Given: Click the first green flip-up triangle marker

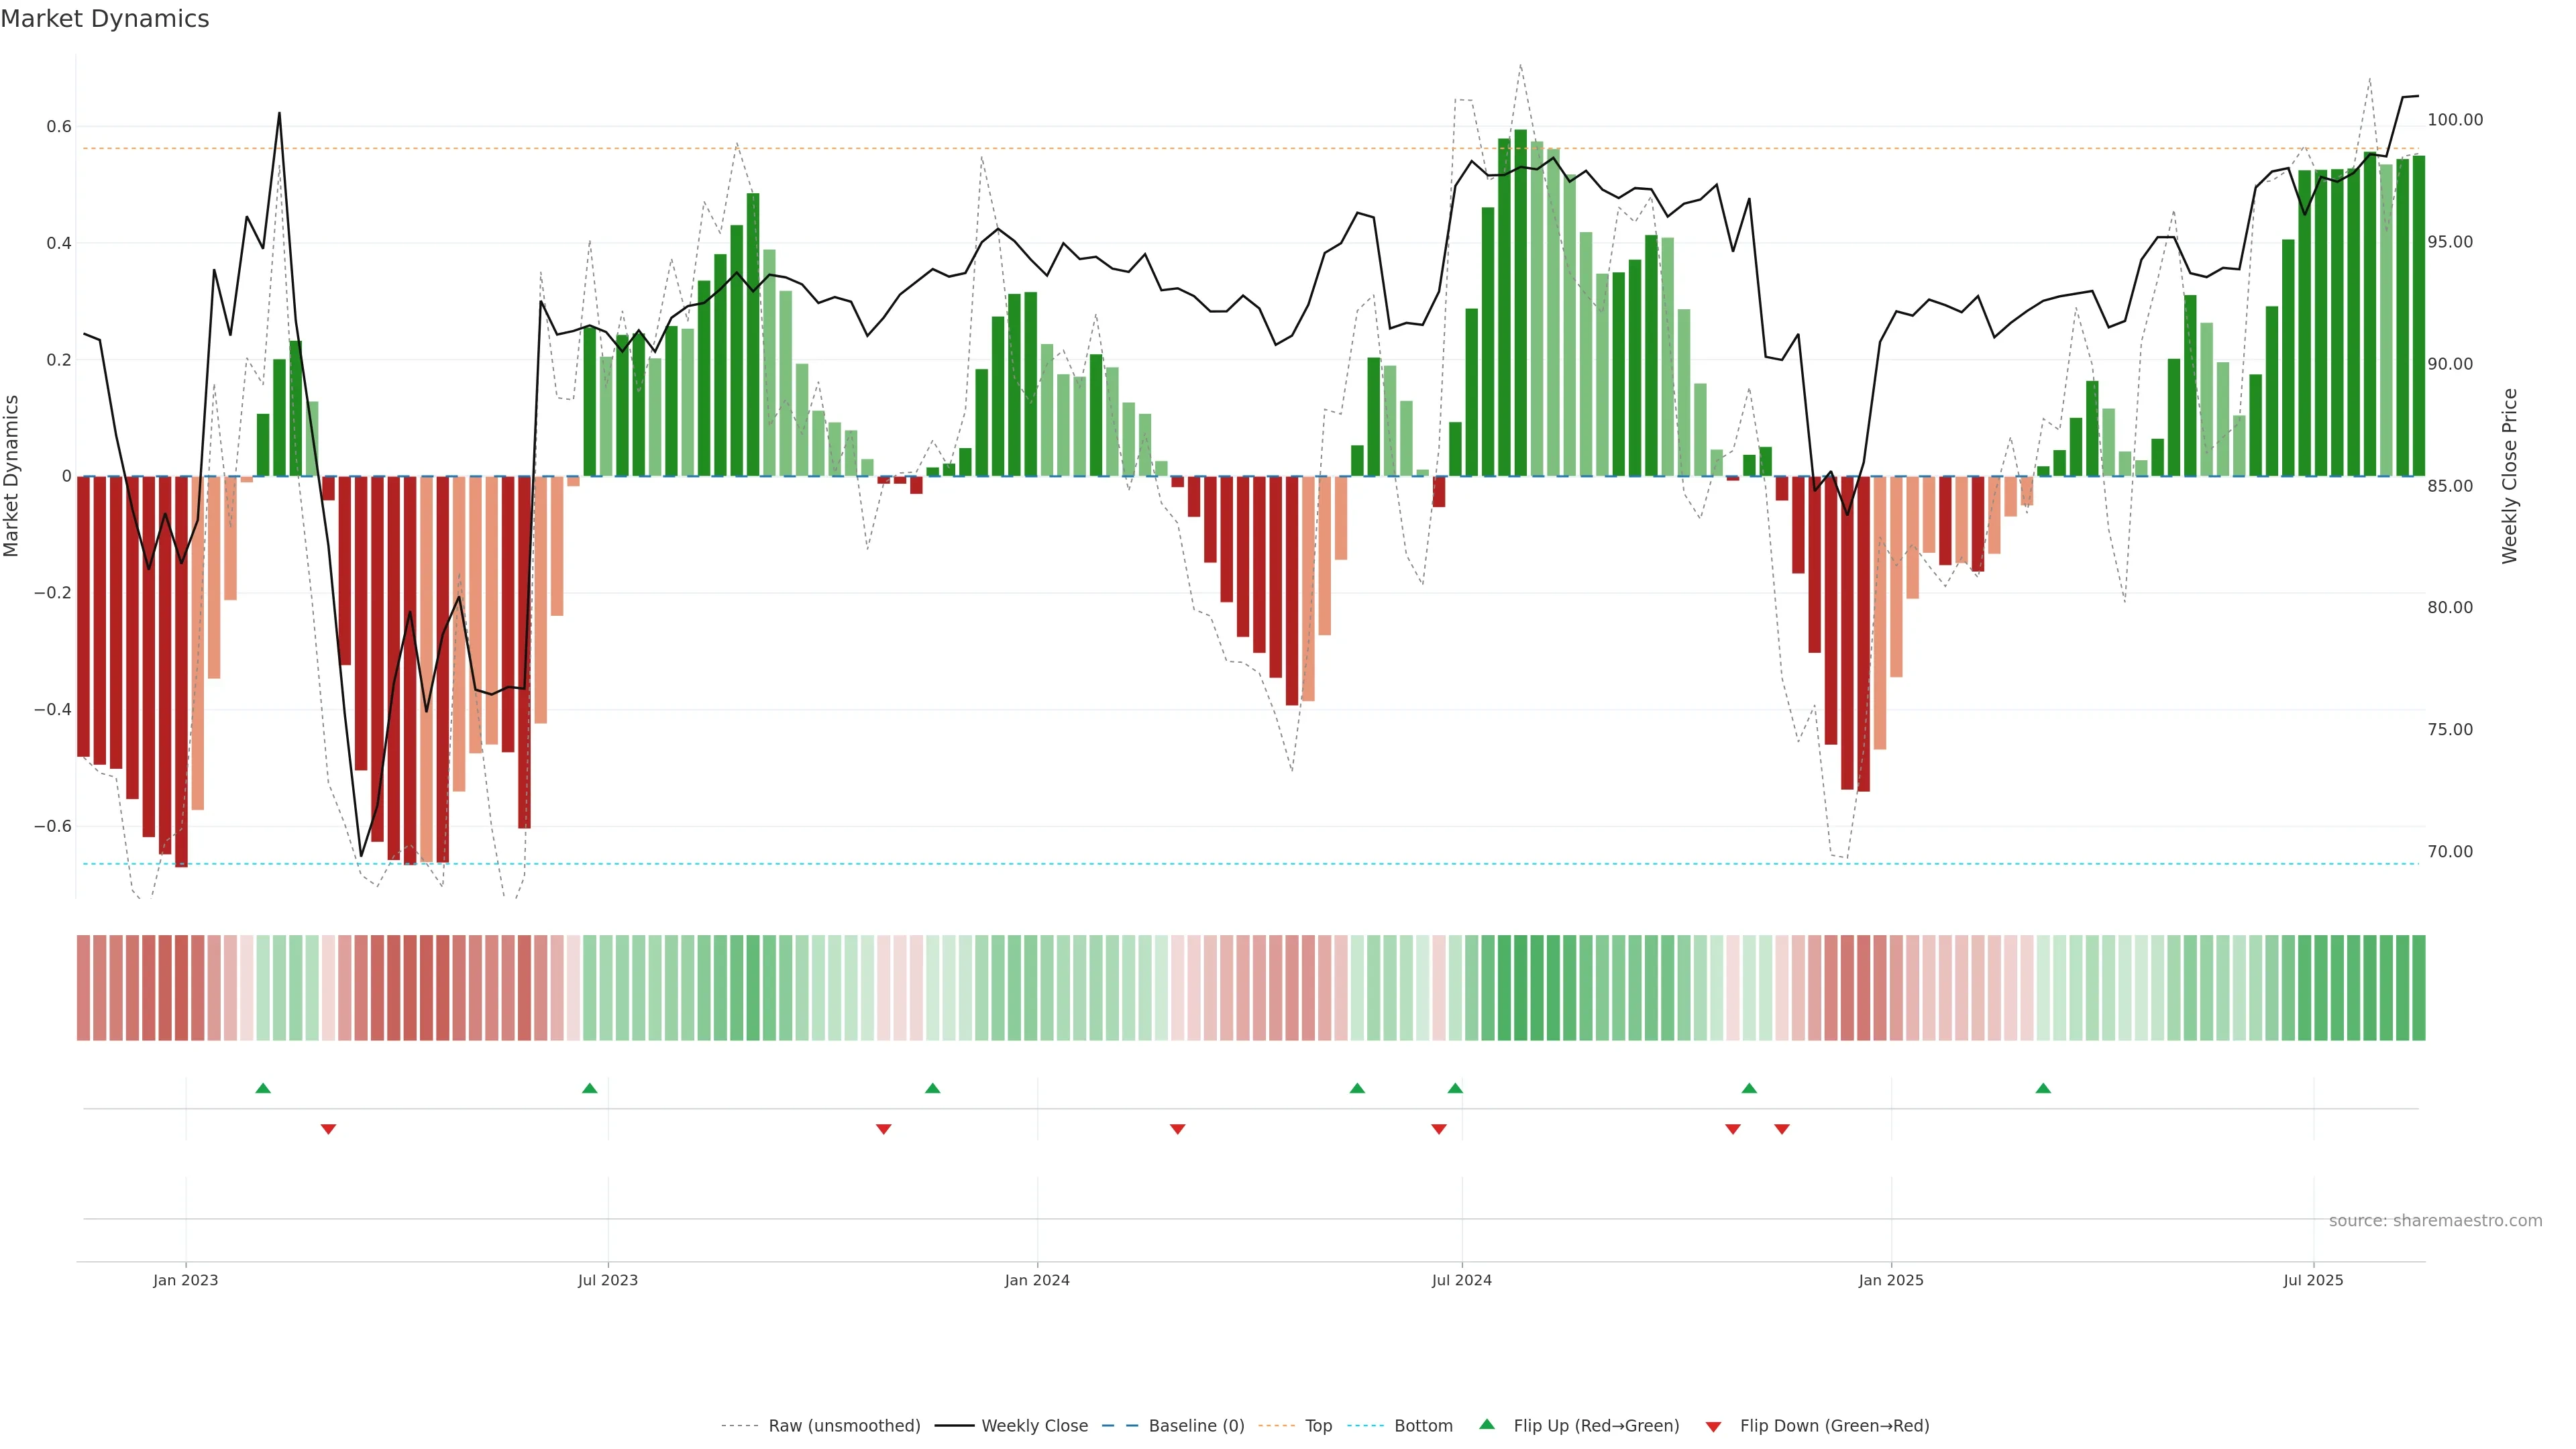Looking at the screenshot, I should click(x=263, y=1088).
